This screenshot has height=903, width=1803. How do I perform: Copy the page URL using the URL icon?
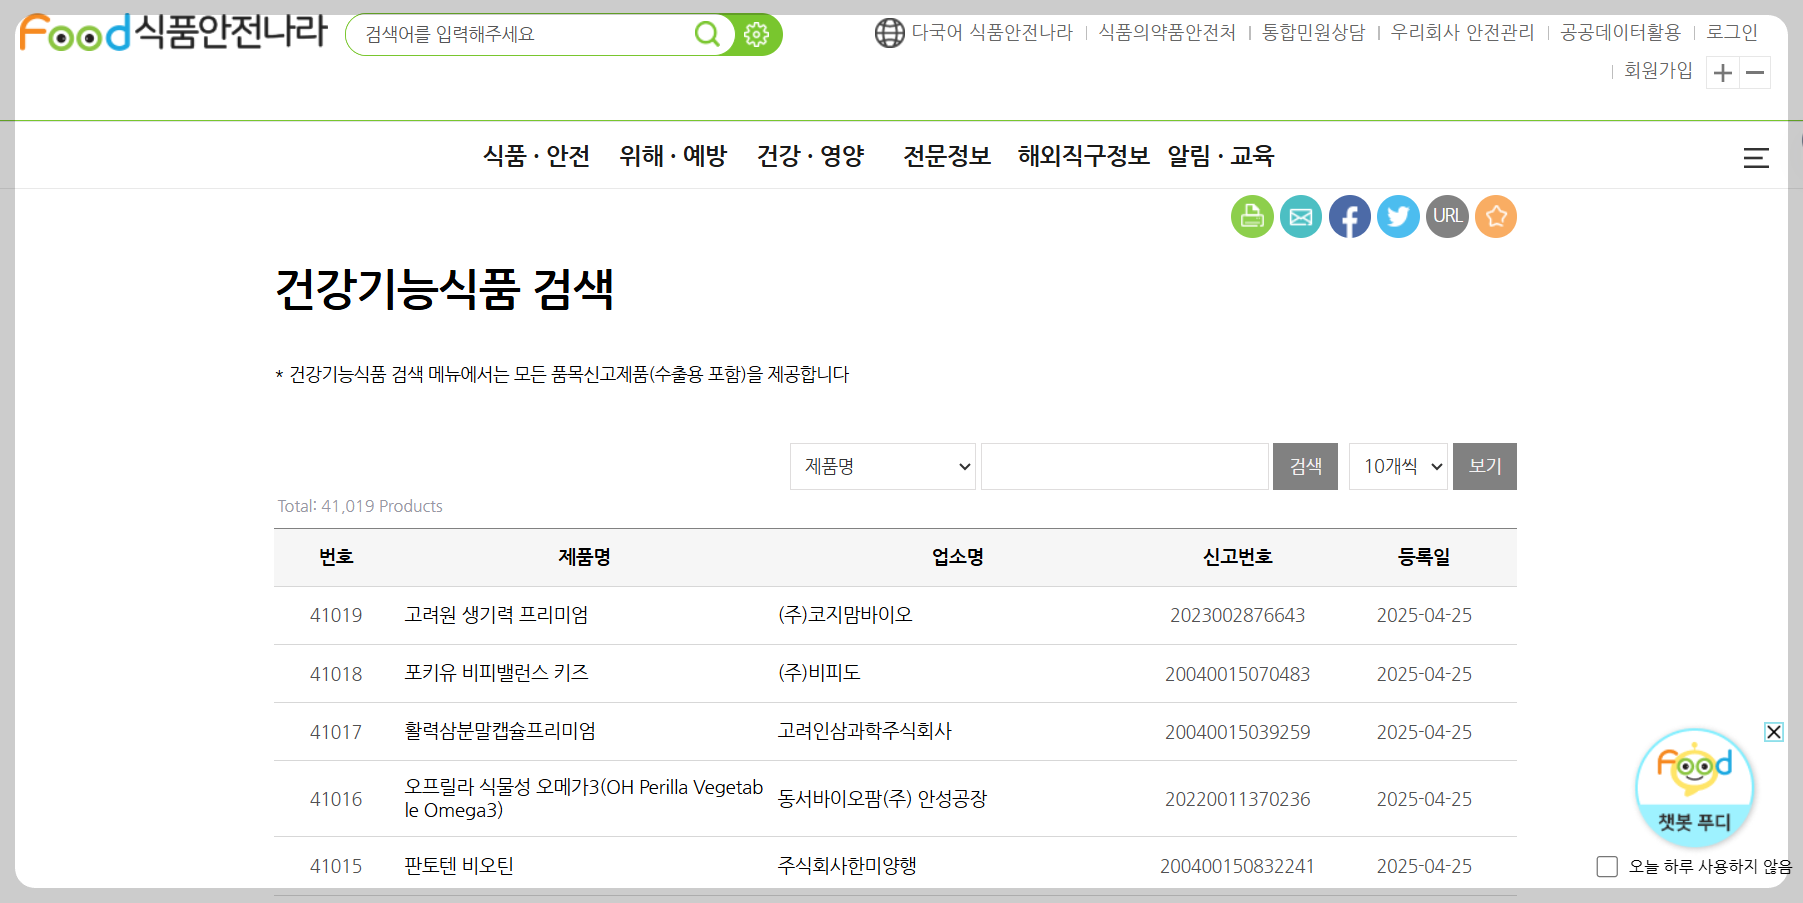point(1447,216)
